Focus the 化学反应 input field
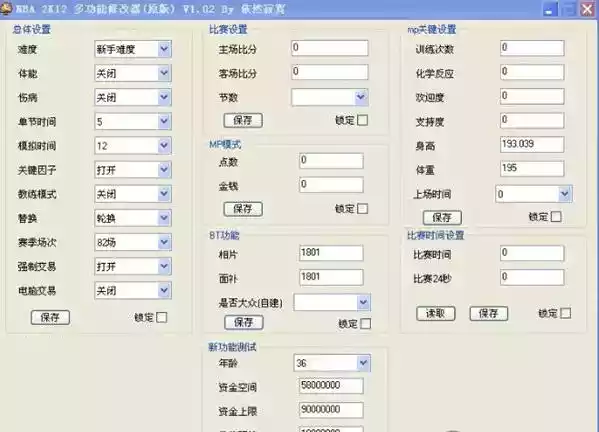The image size is (599, 432). point(532,72)
